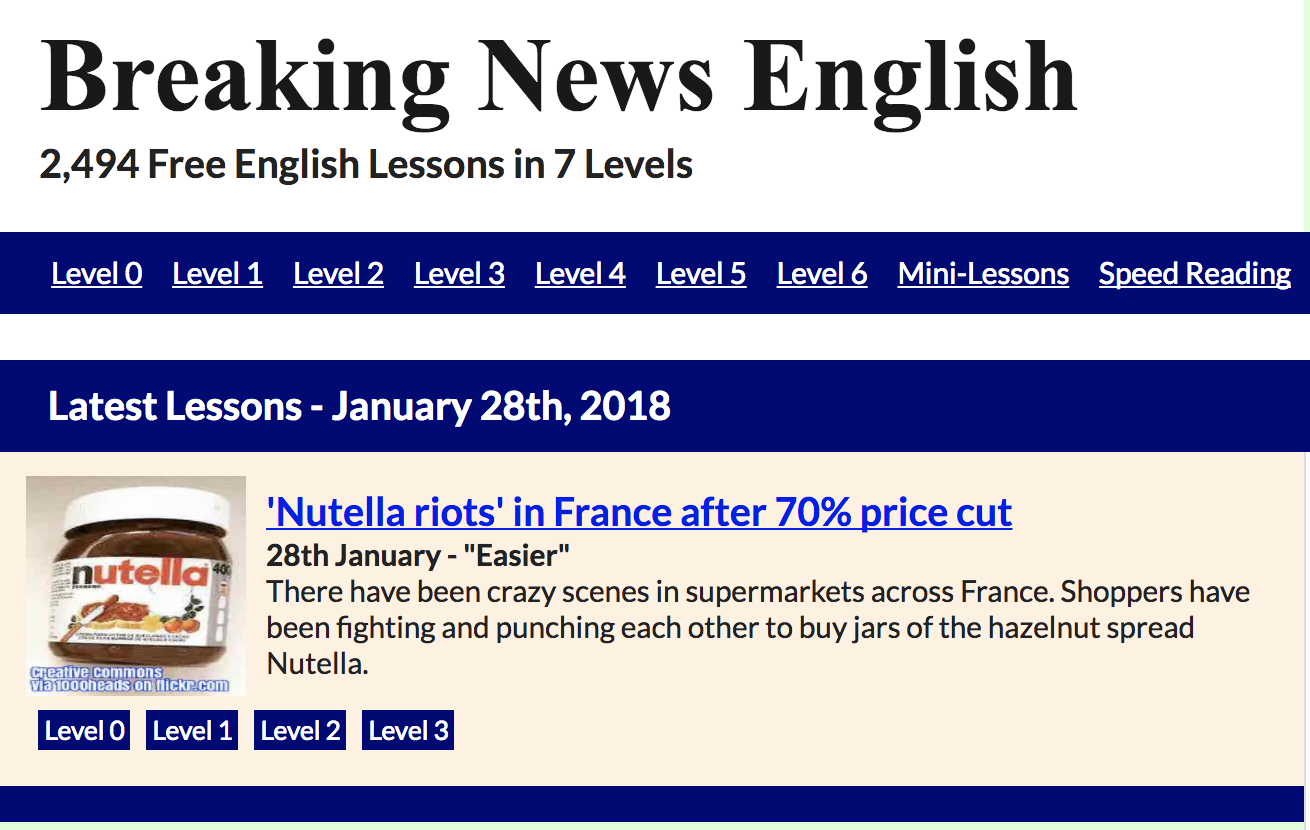Viewport: 1310px width, 830px height.
Task: Click the Nutella jar thumbnail image
Action: 136,585
